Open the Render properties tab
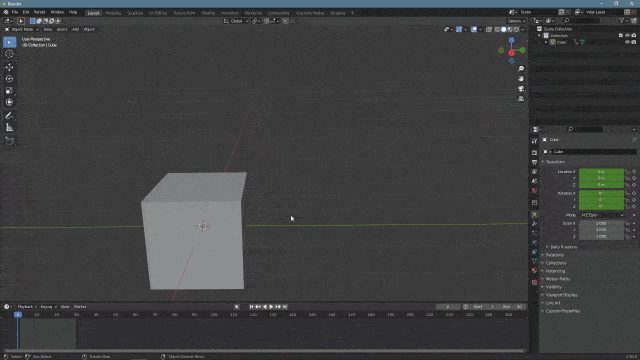The width and height of the screenshot is (640, 360). click(x=534, y=153)
